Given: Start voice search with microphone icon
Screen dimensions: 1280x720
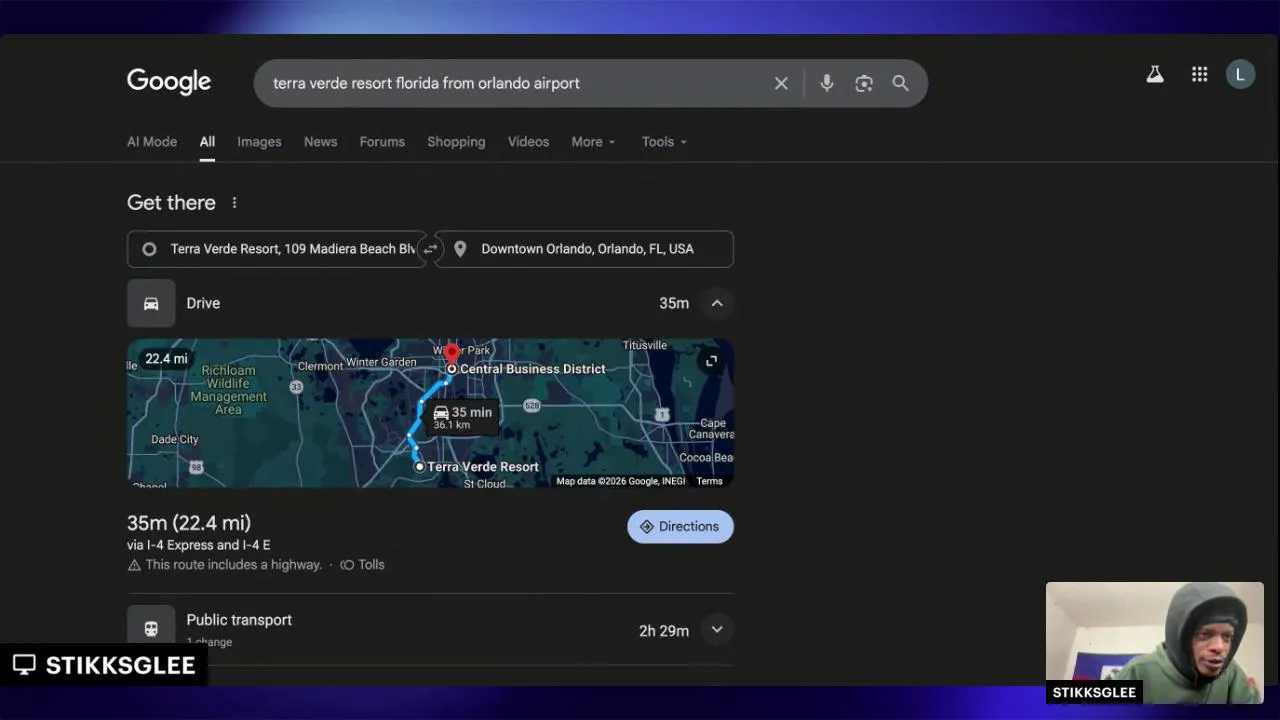Looking at the screenshot, I should pyautogui.click(x=826, y=83).
